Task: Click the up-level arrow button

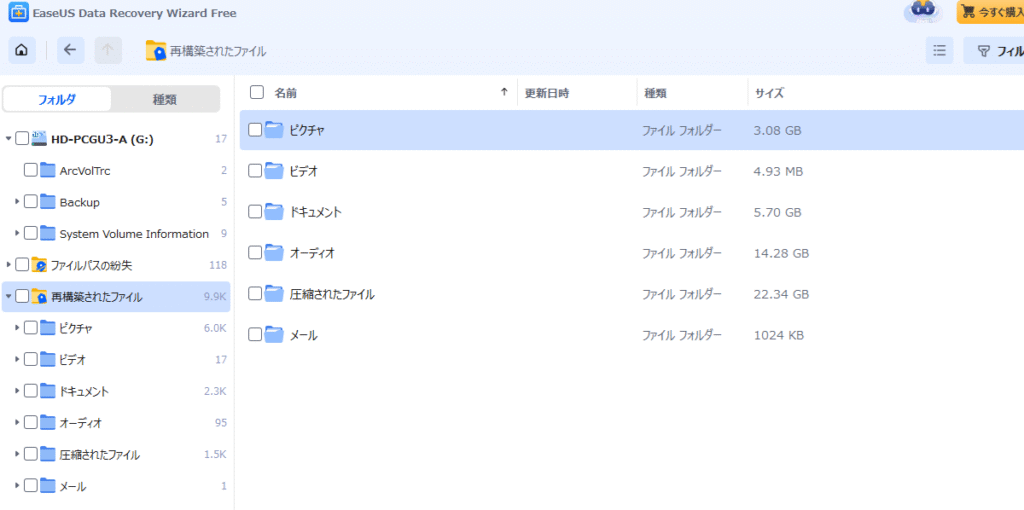Action: click(x=109, y=50)
